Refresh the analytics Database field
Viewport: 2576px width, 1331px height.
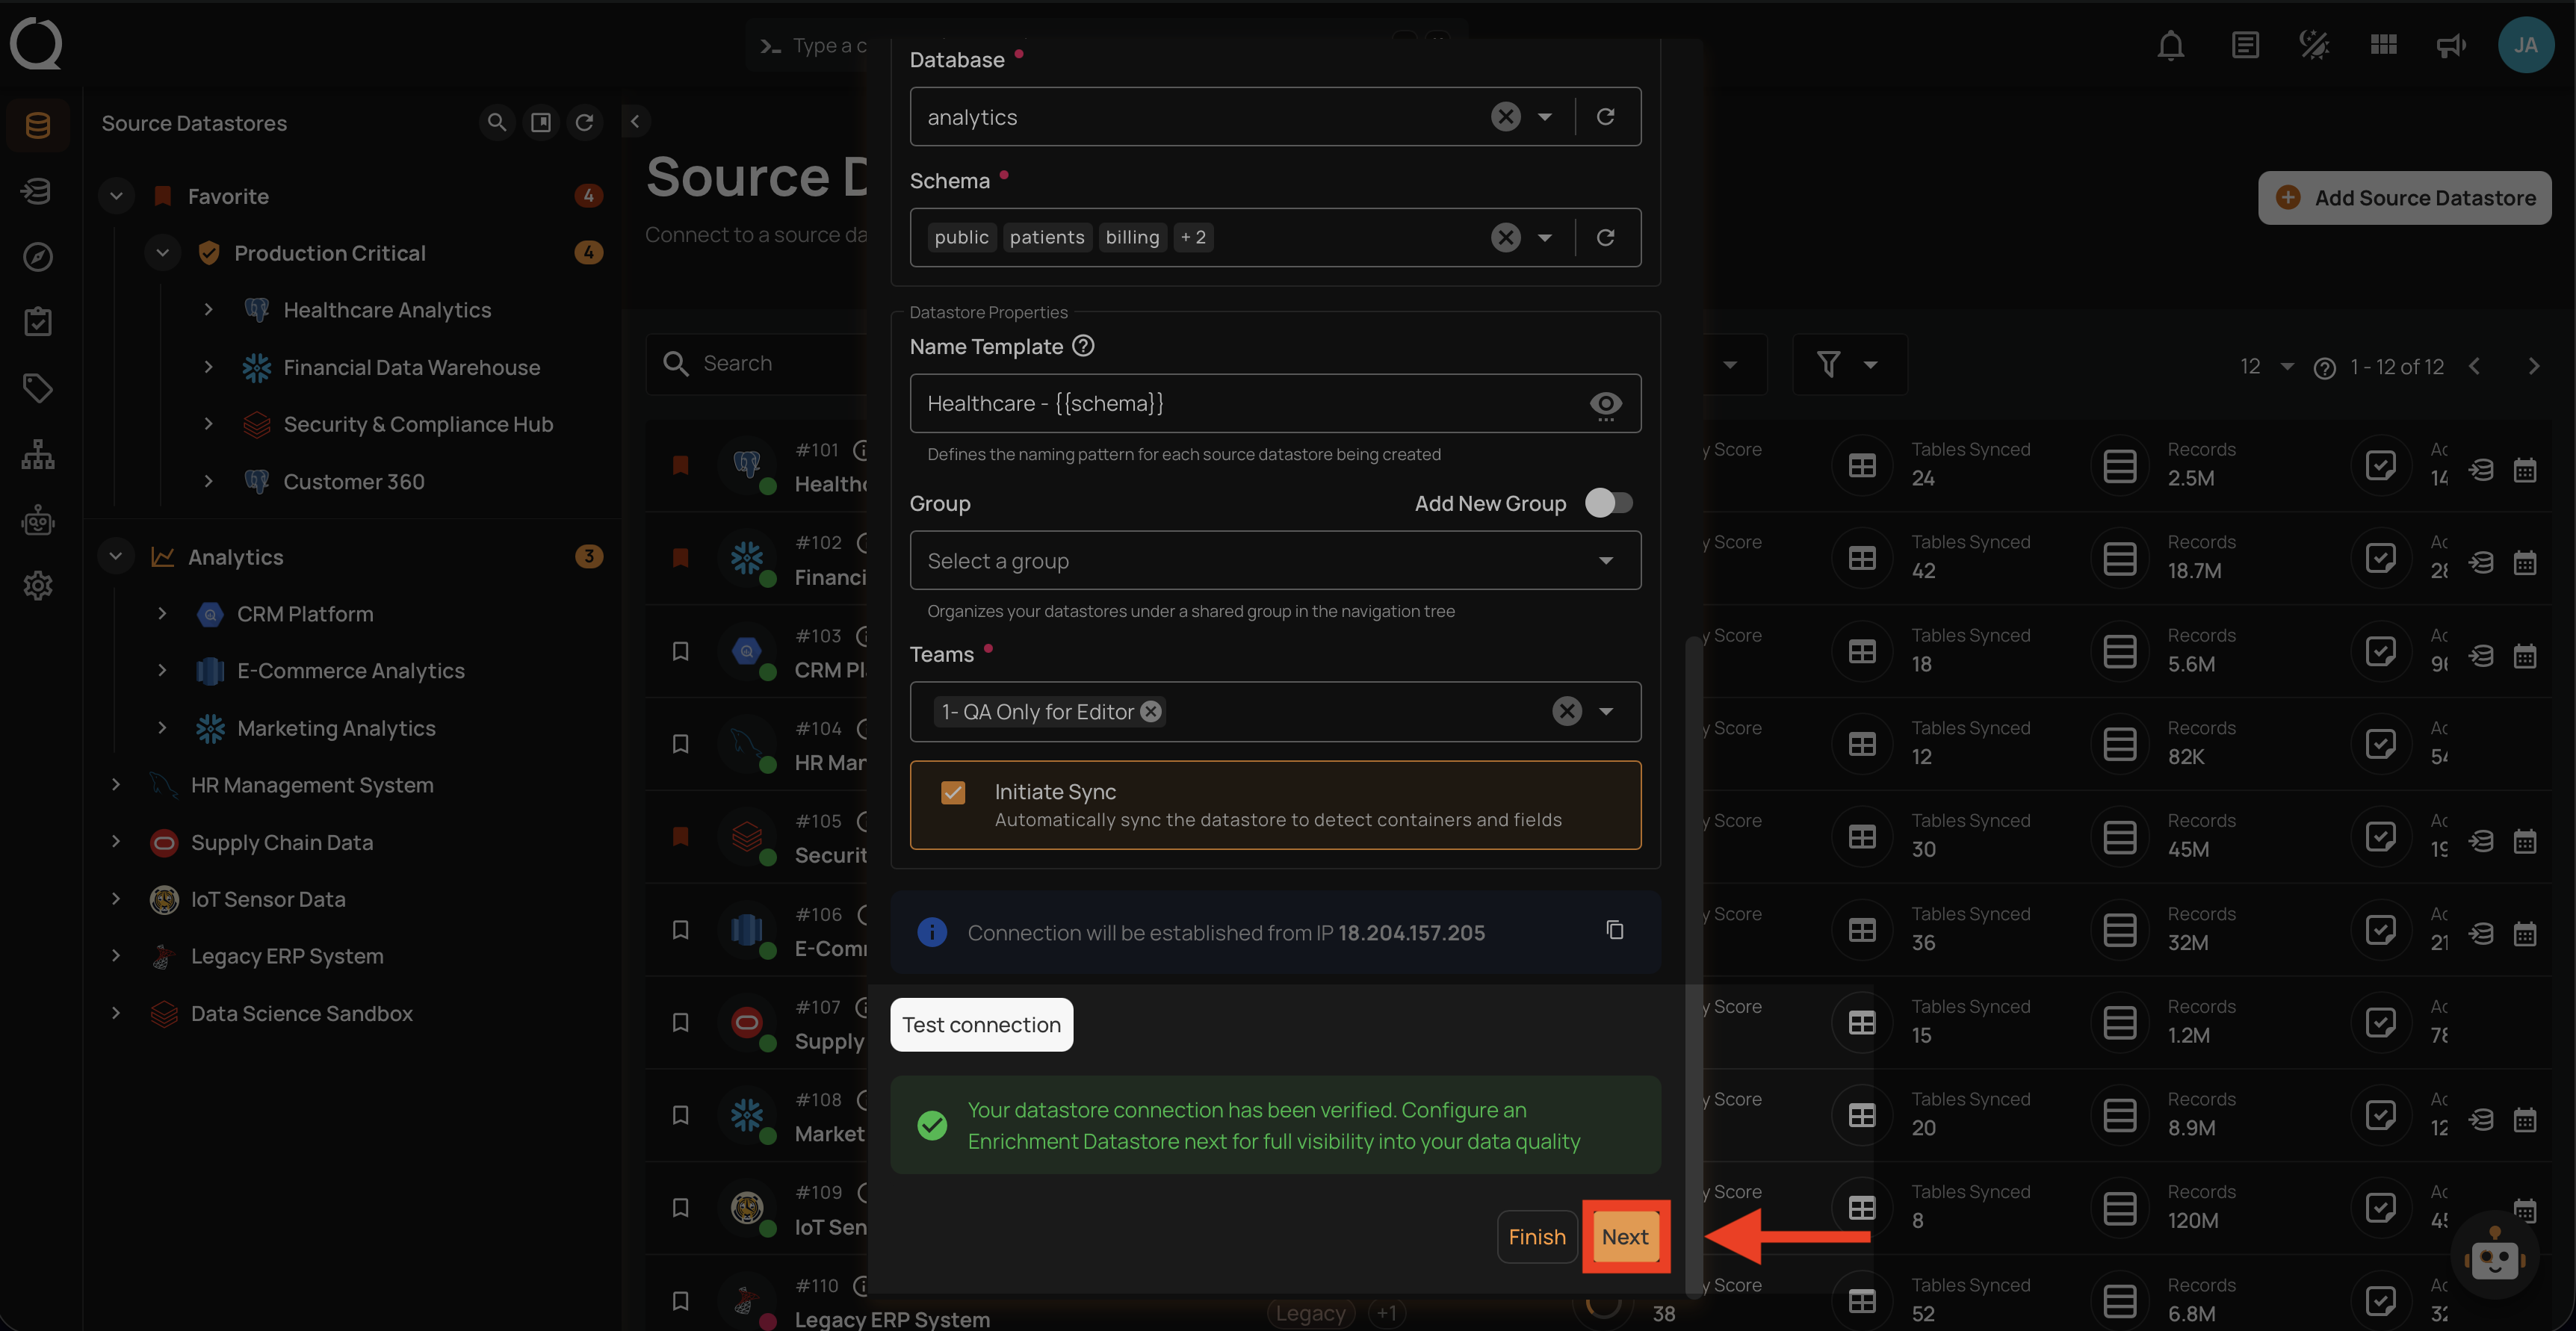click(x=1606, y=116)
